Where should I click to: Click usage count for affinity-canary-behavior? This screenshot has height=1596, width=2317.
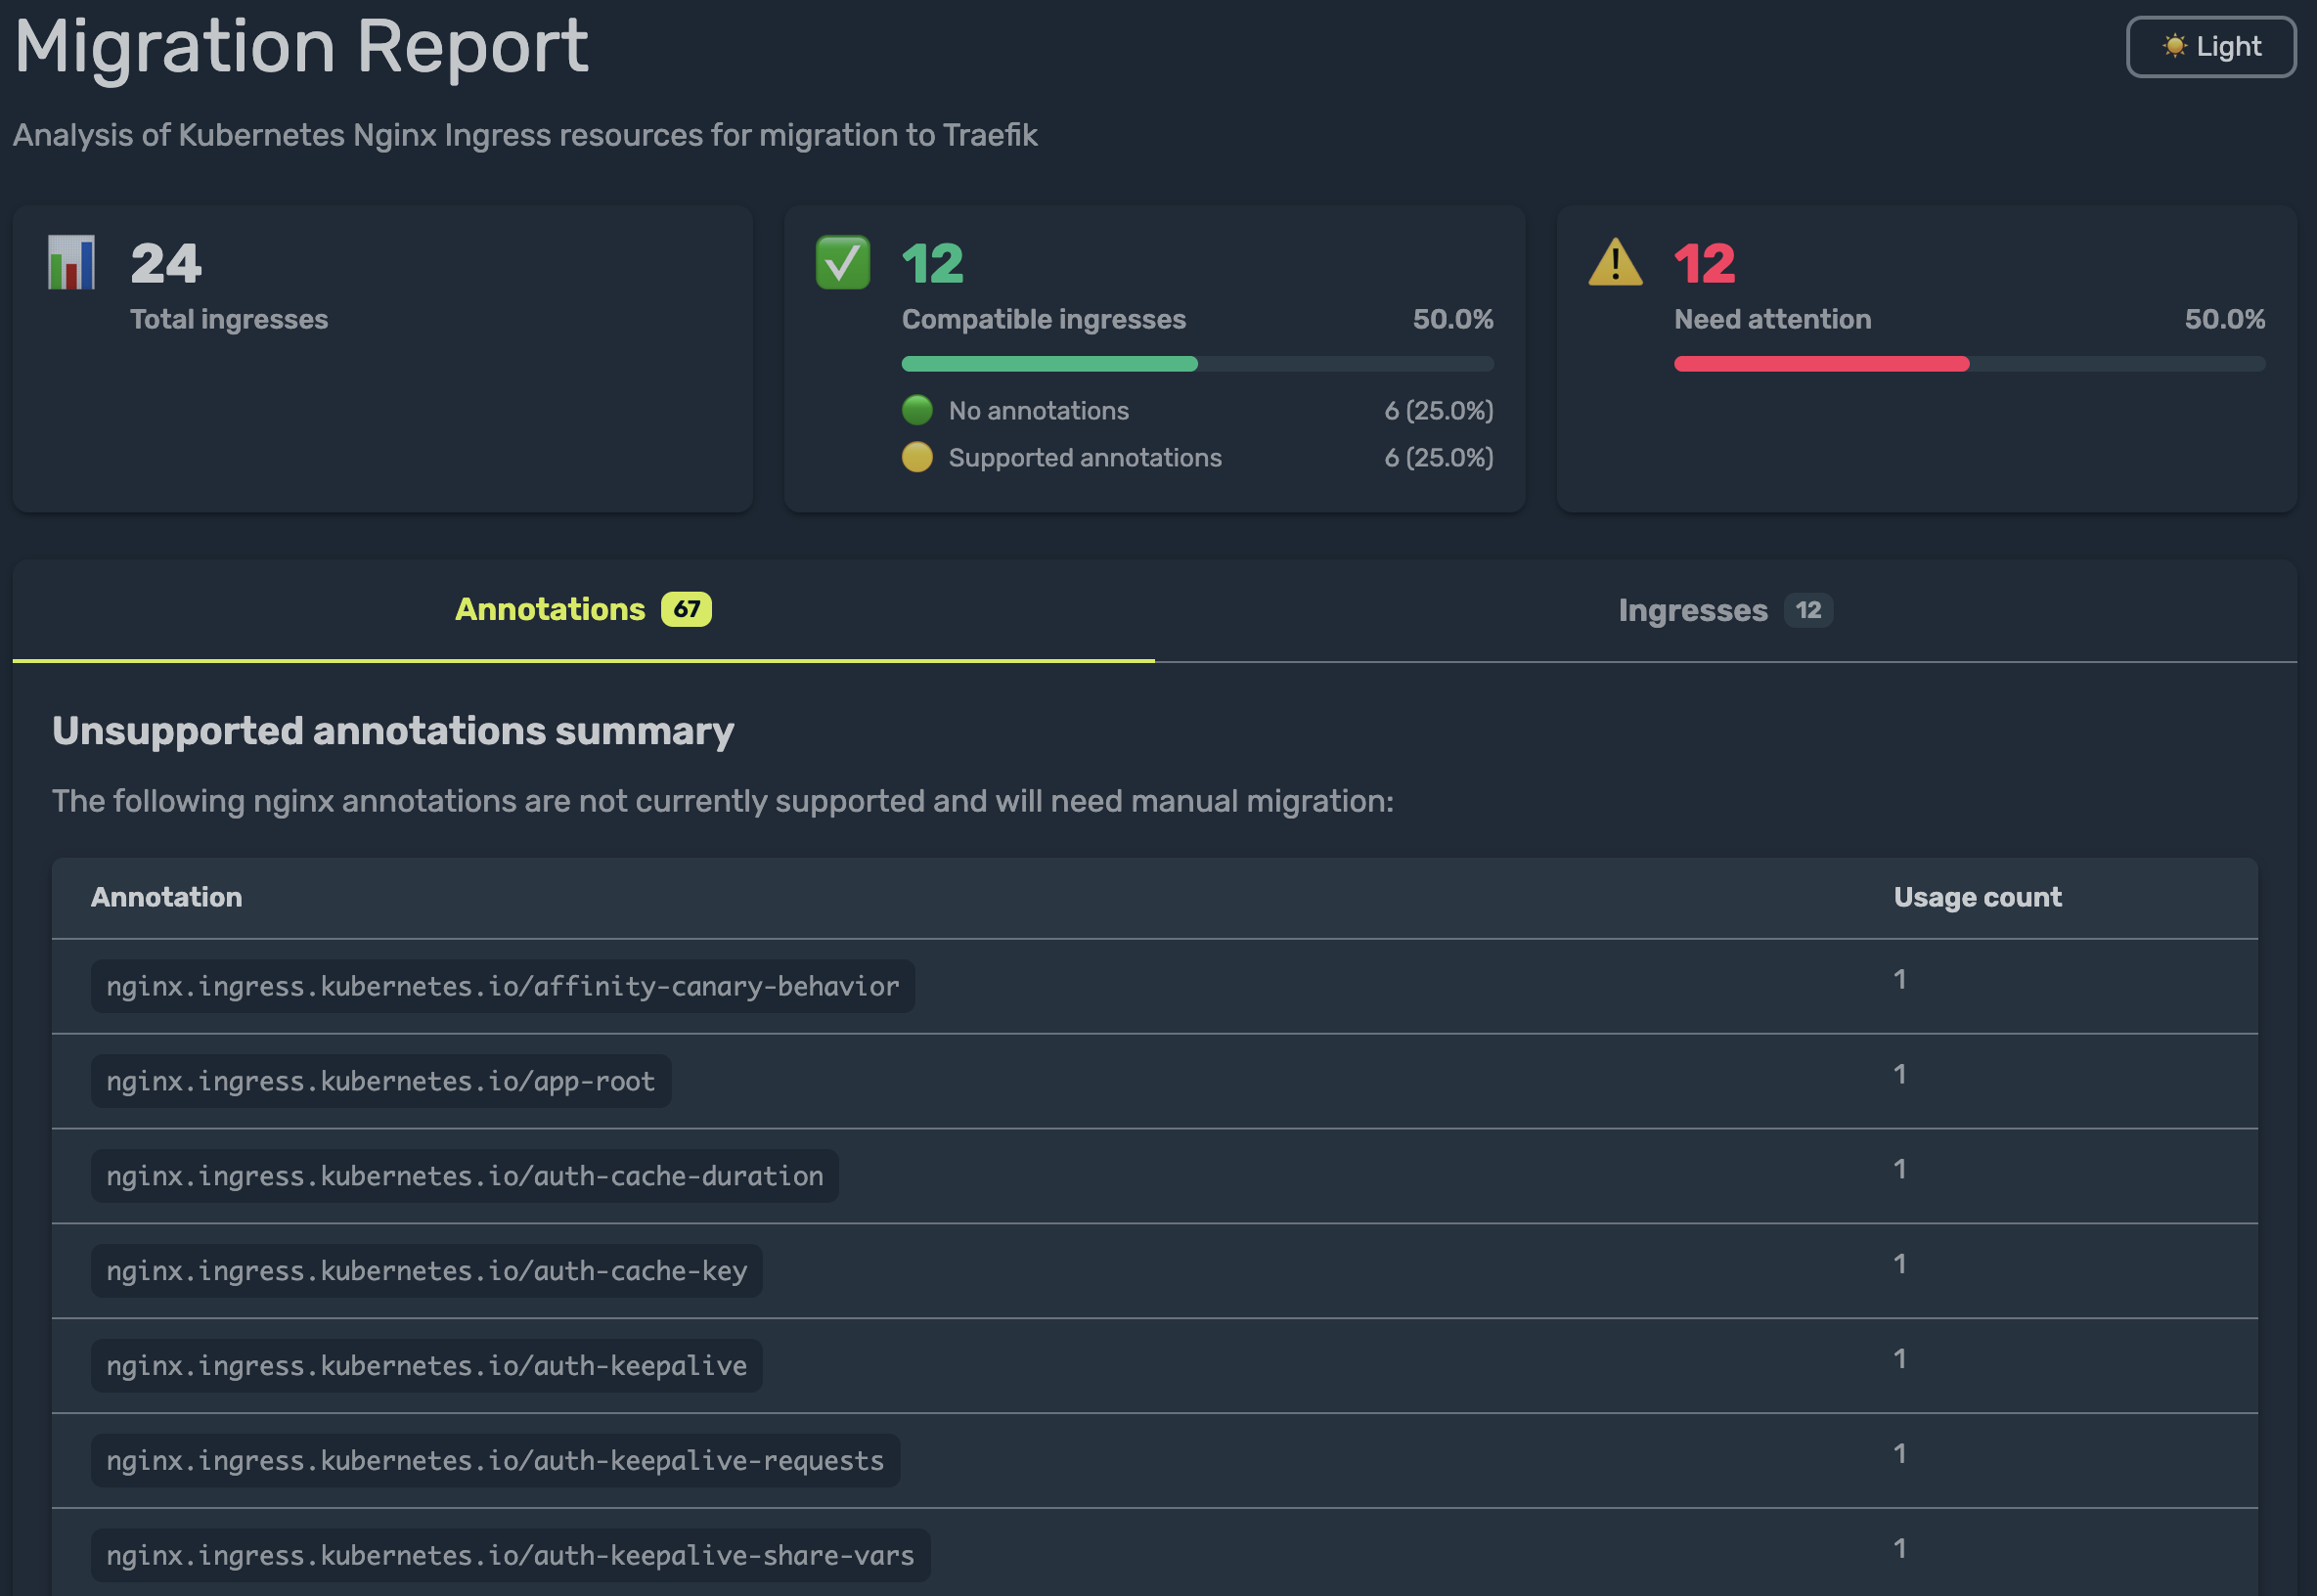pos(1899,979)
